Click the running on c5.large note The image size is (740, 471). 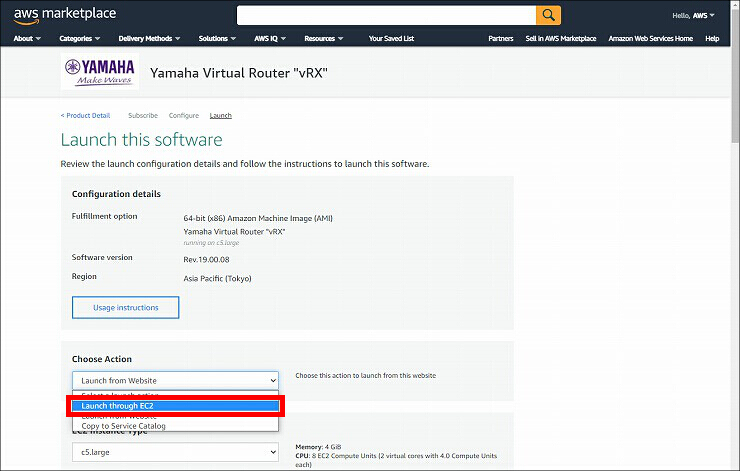(211, 243)
